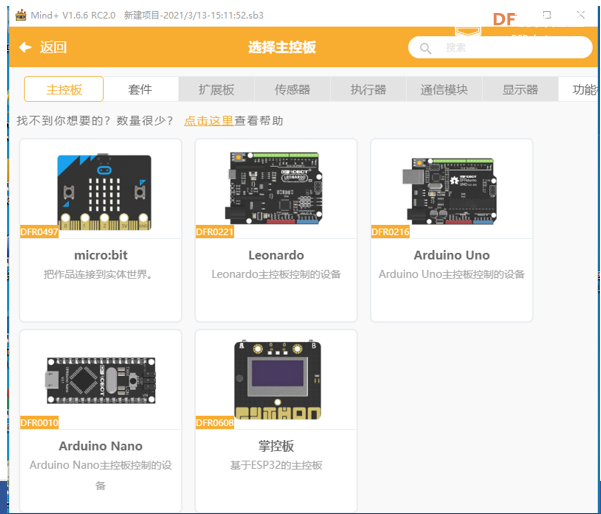Select the Arduino Uno board image
The height and width of the screenshot is (514, 601).
click(450, 190)
